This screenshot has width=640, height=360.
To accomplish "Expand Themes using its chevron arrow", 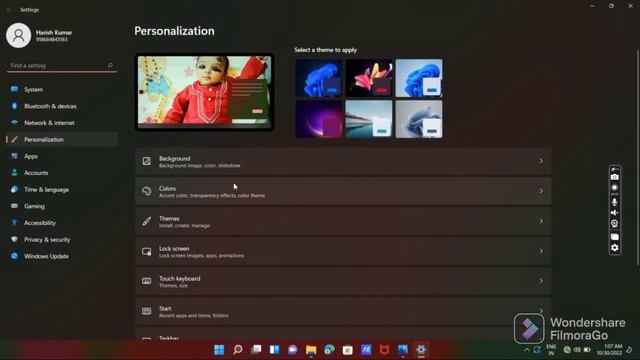I will (541, 221).
